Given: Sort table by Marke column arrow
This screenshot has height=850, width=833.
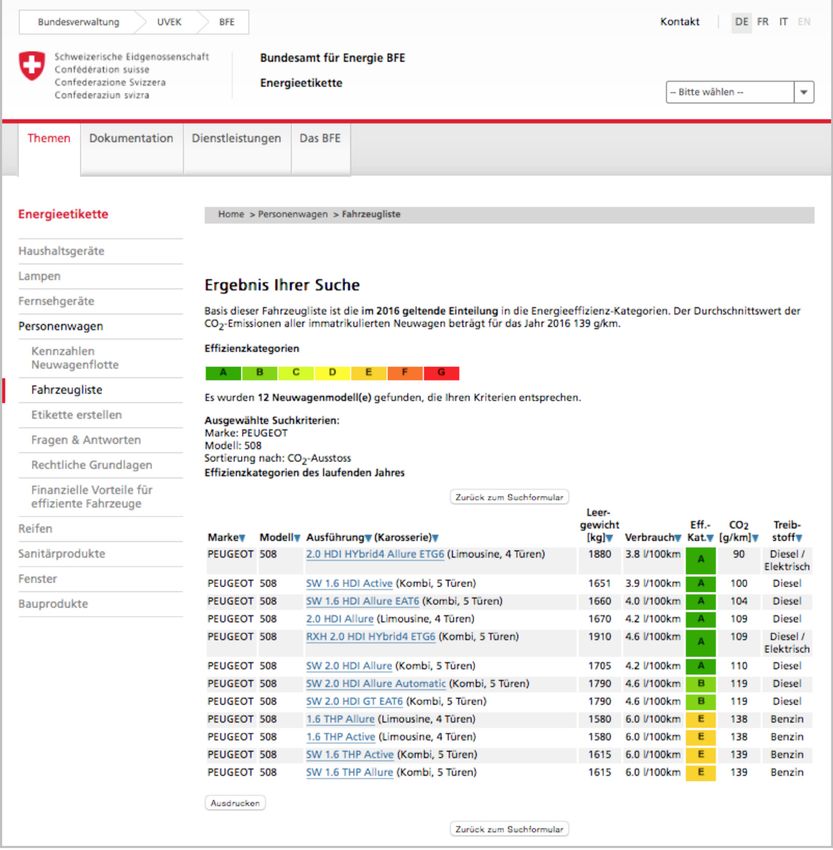Looking at the screenshot, I should pyautogui.click(x=242, y=538).
